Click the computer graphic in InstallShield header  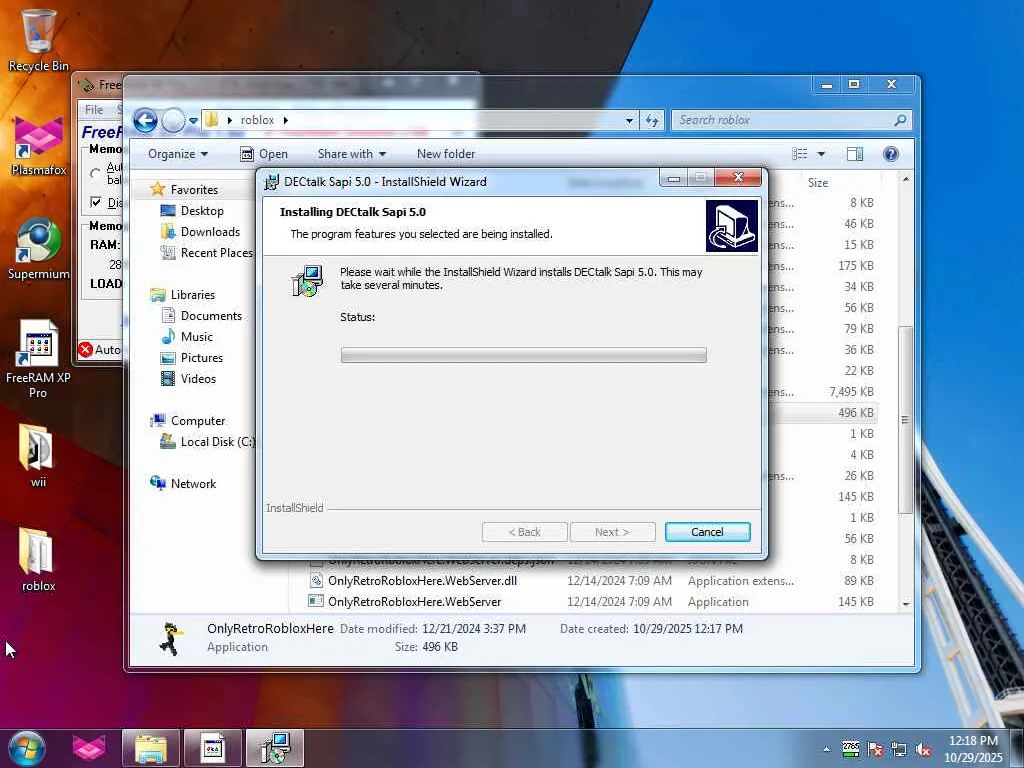coord(731,226)
